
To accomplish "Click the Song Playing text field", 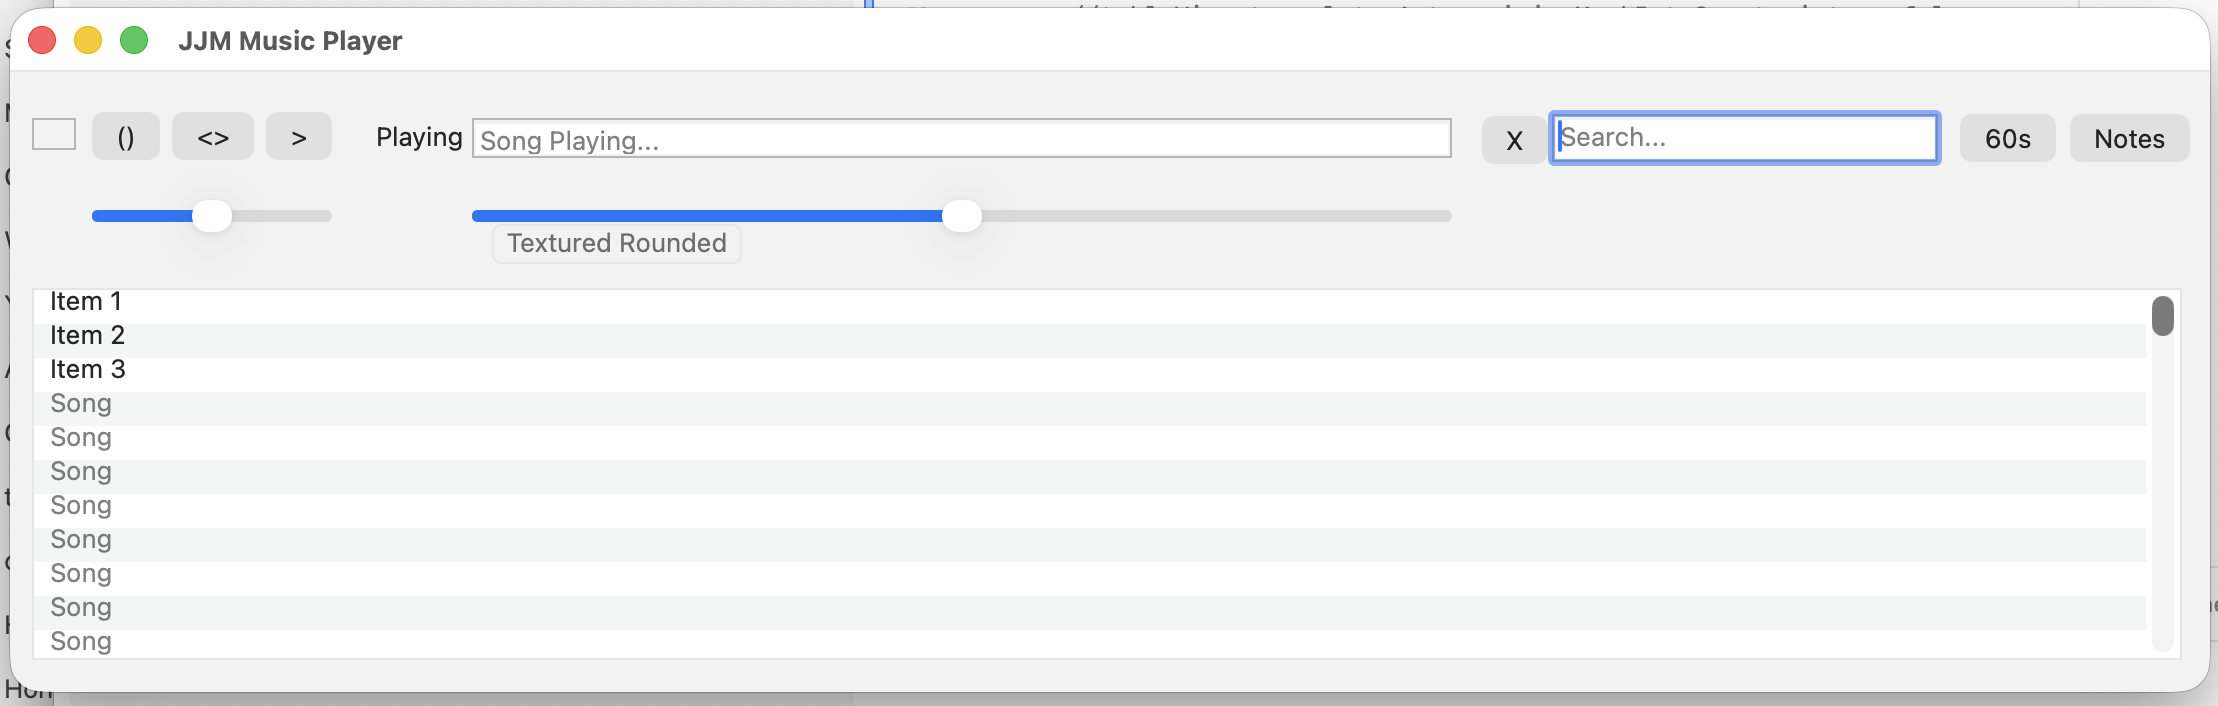I will click(x=961, y=139).
